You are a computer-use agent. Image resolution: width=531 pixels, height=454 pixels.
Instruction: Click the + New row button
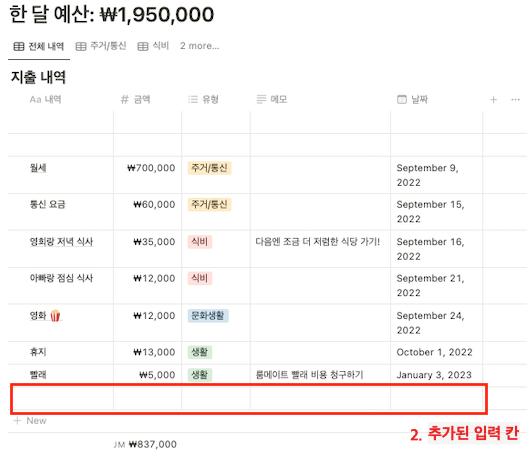(30, 421)
